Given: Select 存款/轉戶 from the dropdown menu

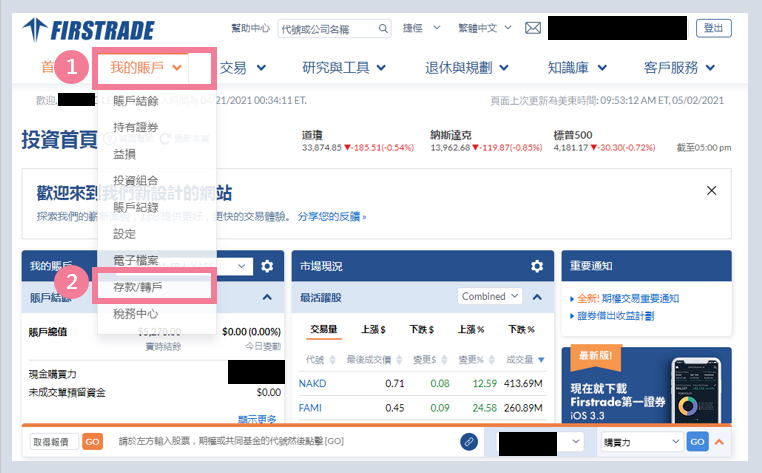Looking at the screenshot, I should pos(138,287).
